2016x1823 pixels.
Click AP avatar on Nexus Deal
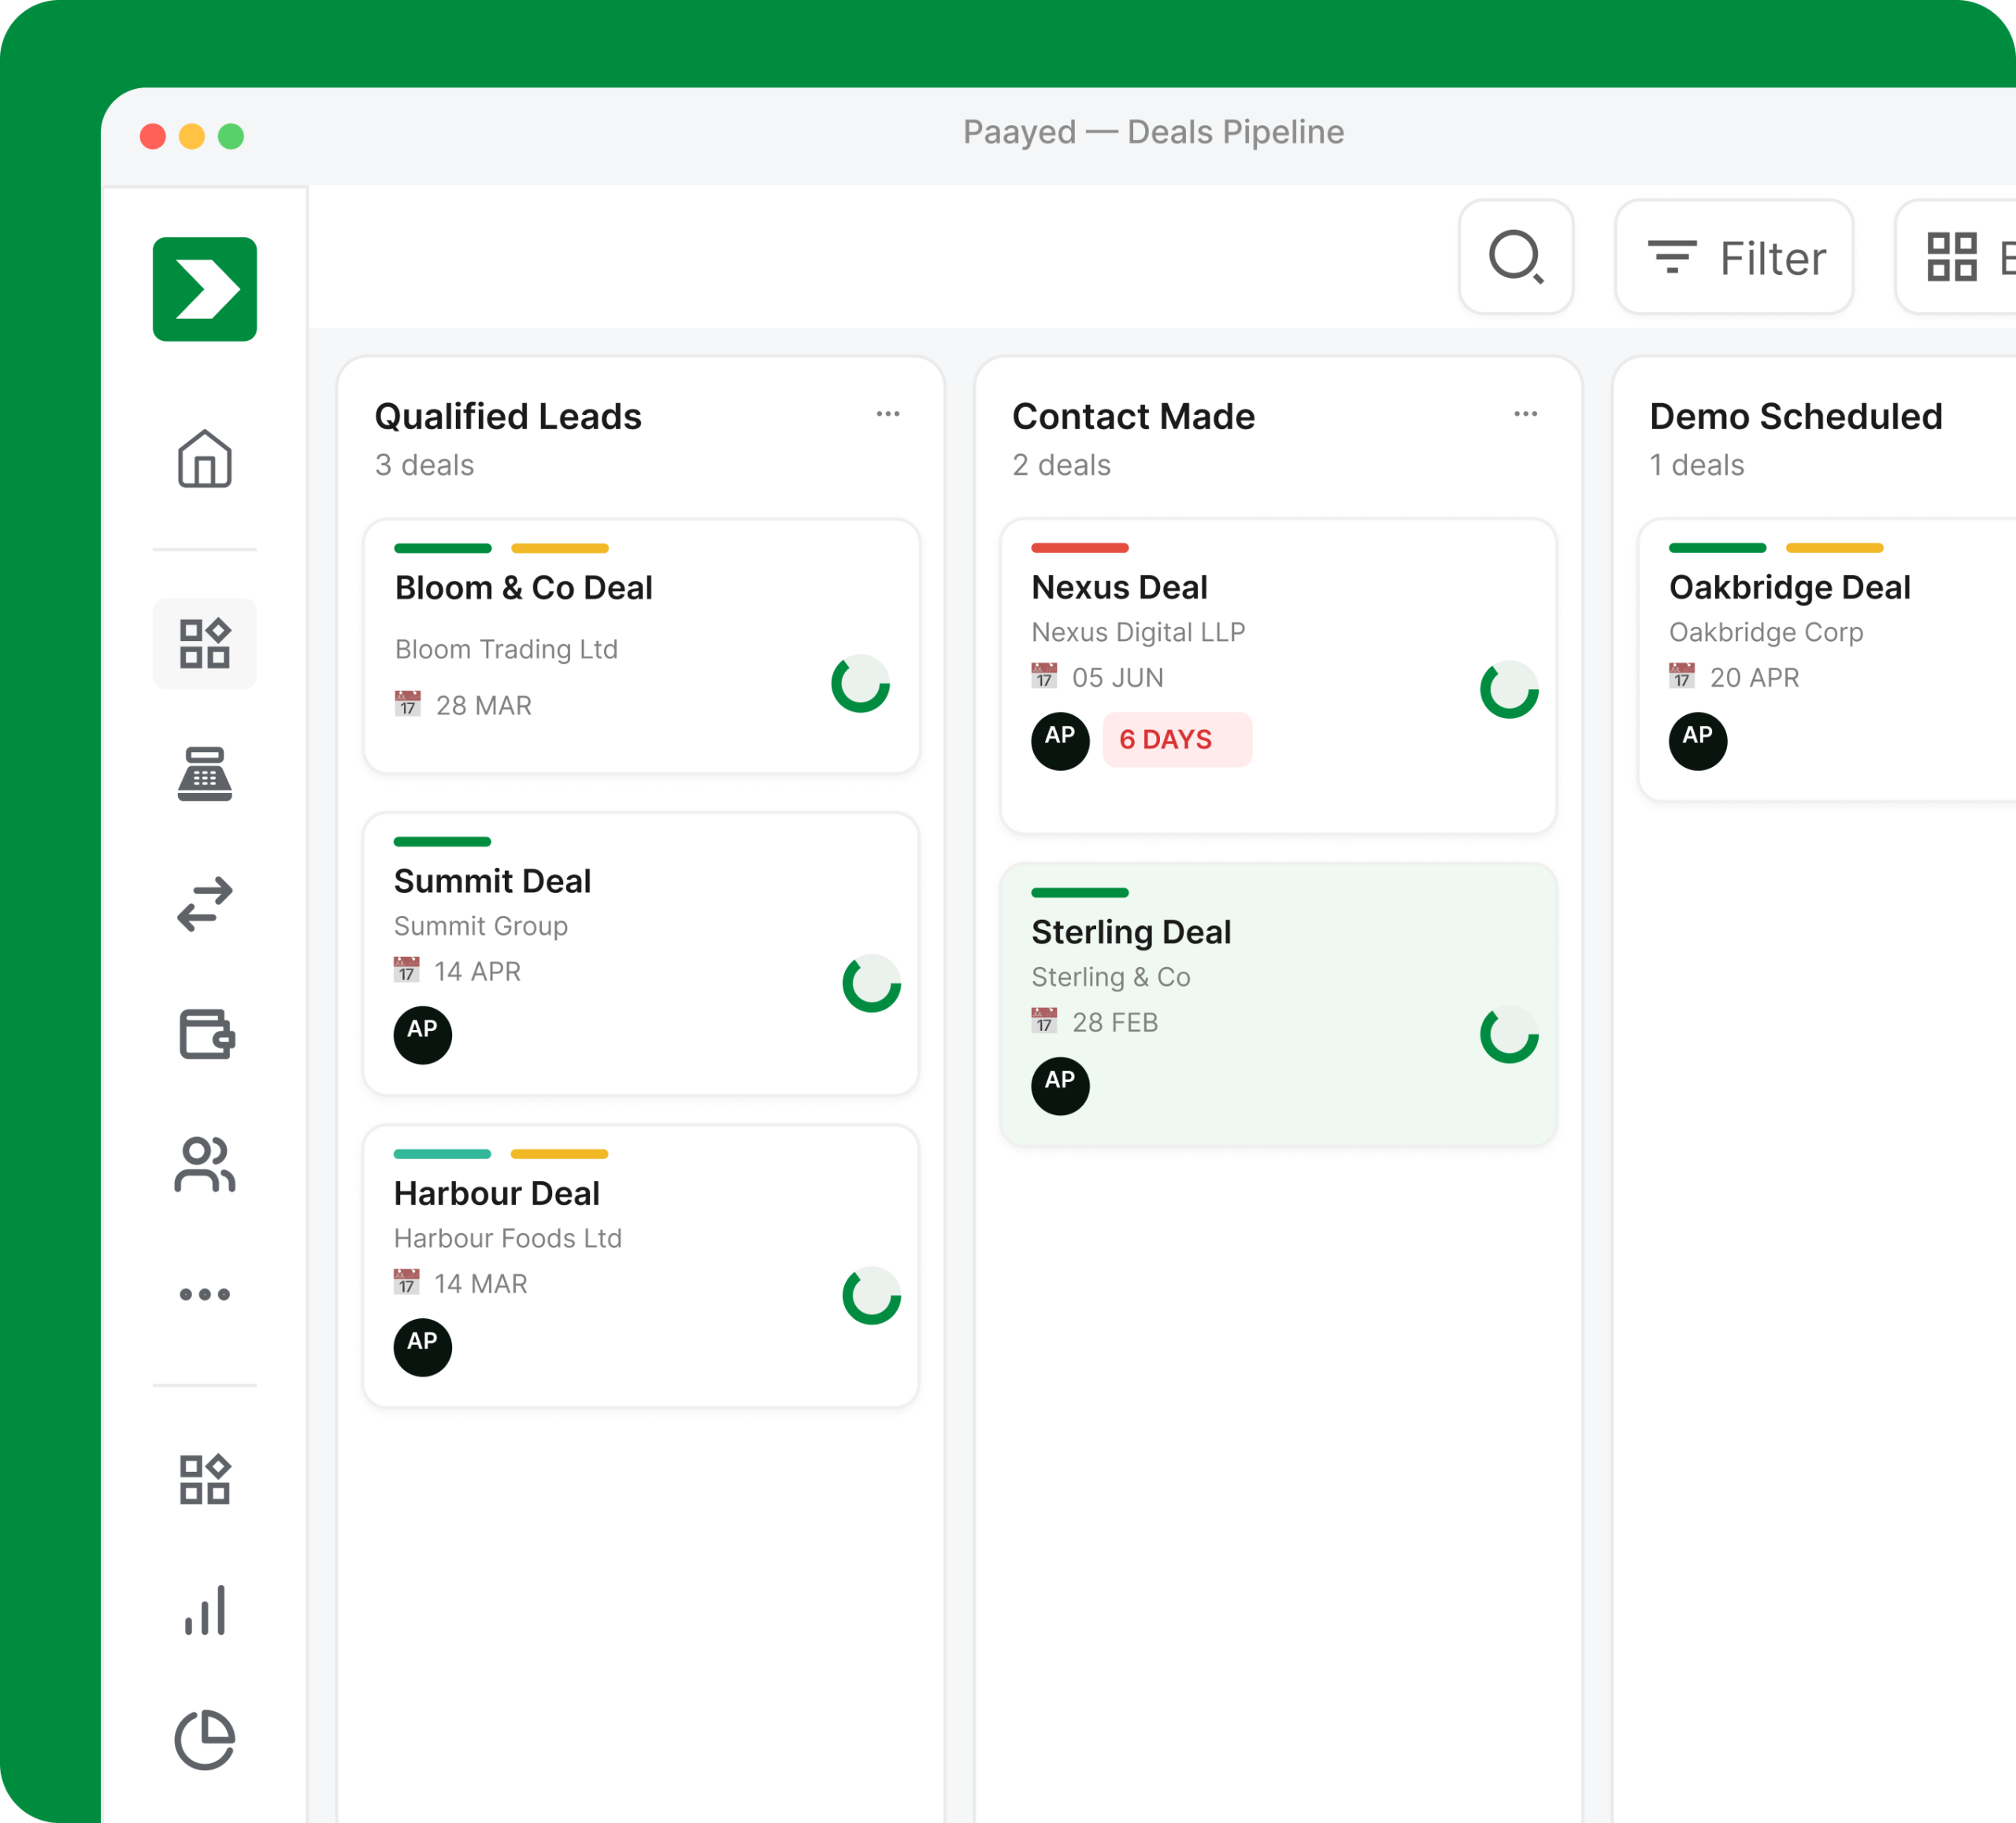(1060, 741)
